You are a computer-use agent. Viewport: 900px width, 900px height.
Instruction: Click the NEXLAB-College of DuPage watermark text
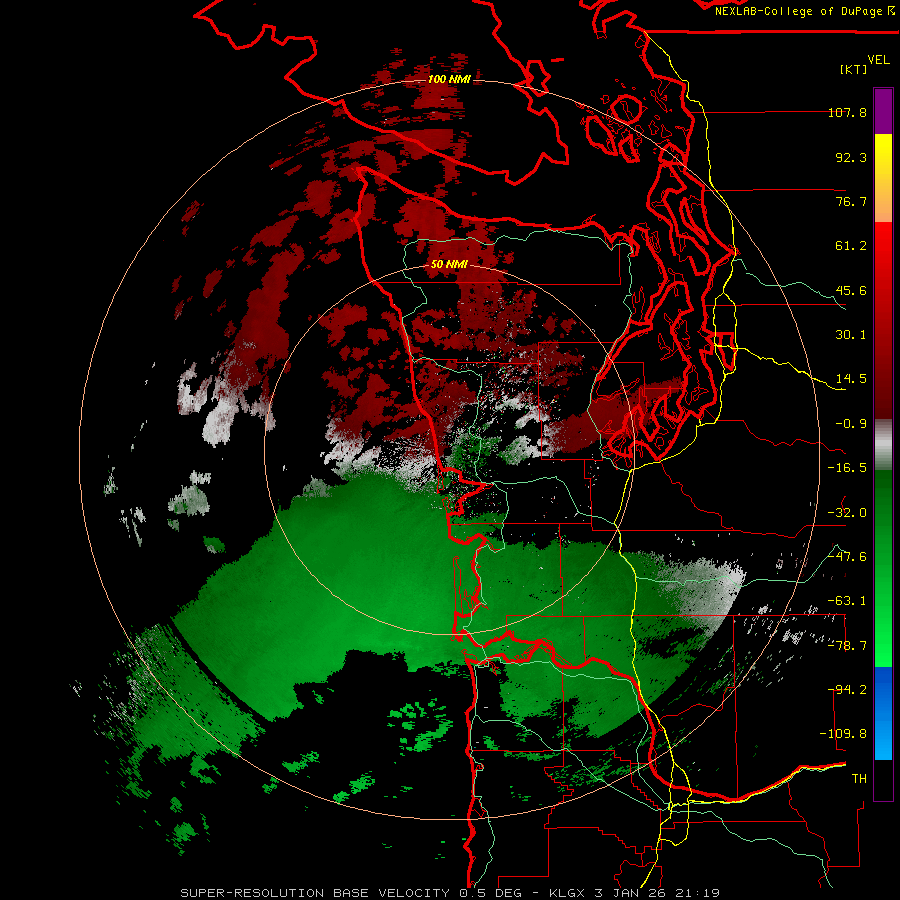pyautogui.click(x=805, y=11)
